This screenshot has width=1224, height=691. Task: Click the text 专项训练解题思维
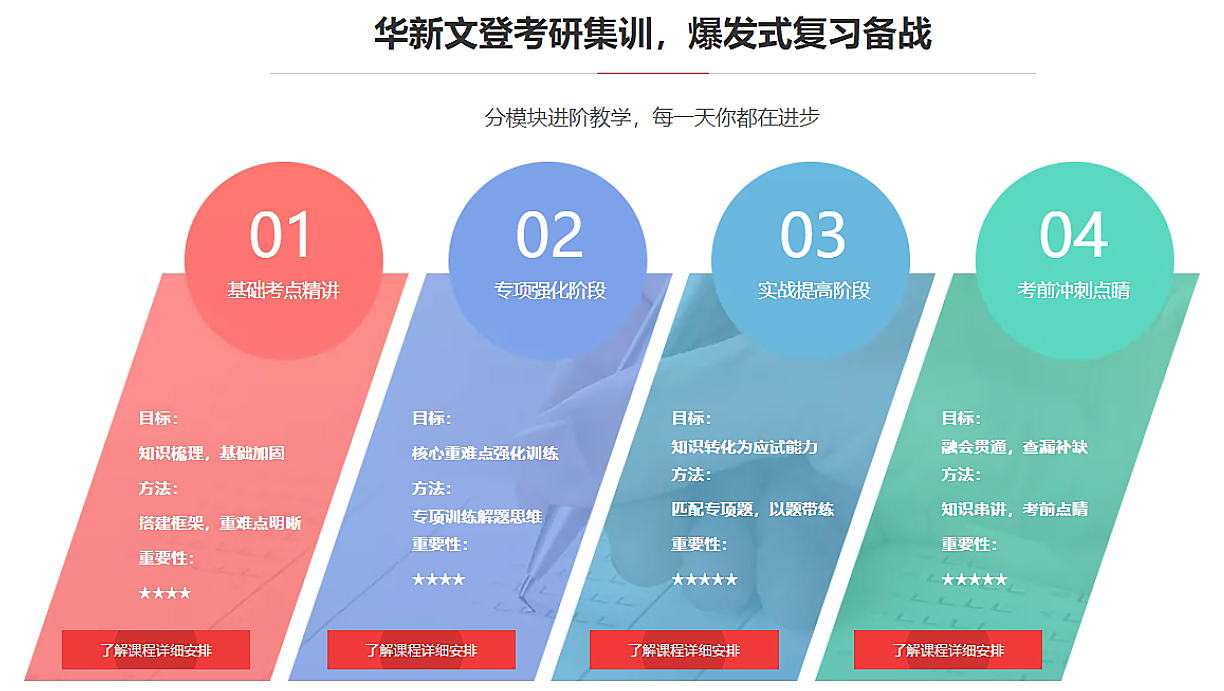(x=477, y=516)
